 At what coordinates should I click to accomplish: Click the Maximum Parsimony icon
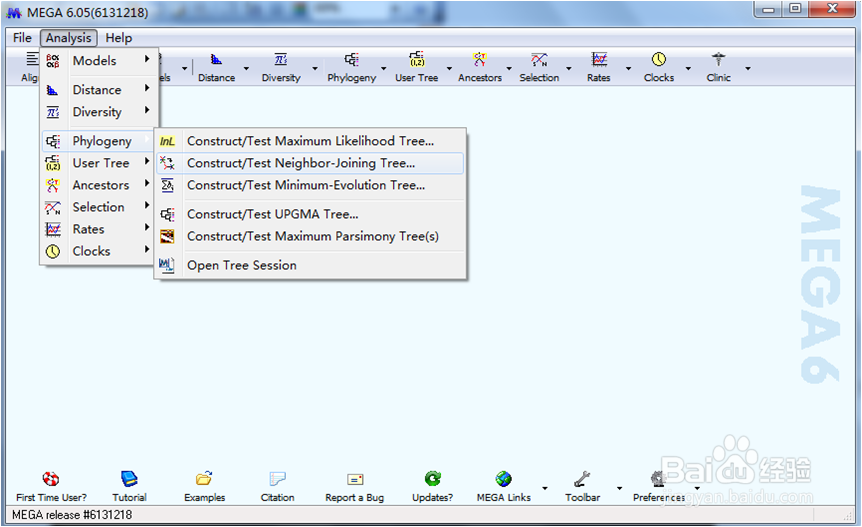coord(167,236)
